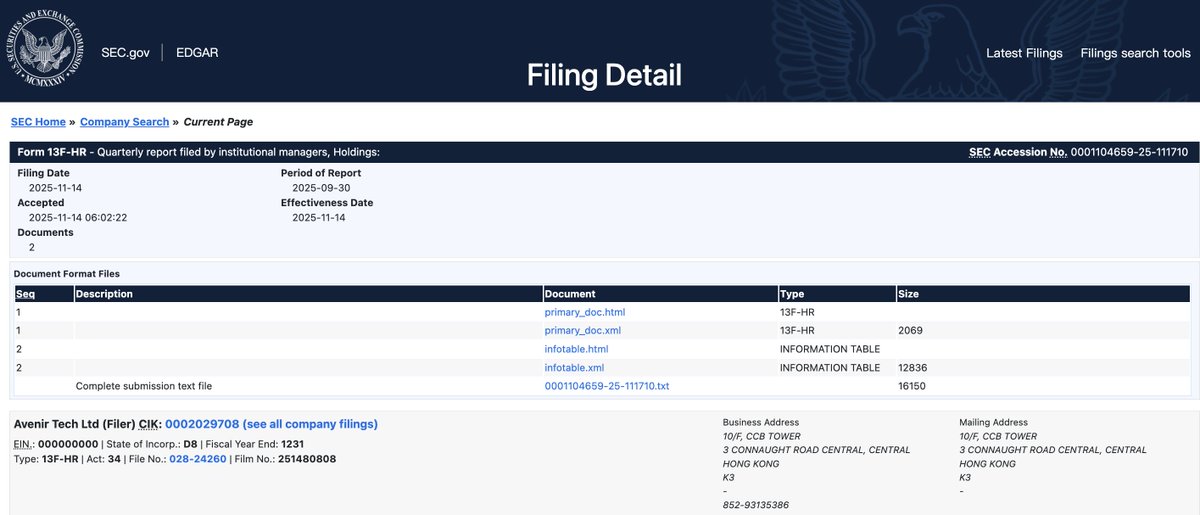This screenshot has height=515, width=1200.
Task: Select the Film No. 251480808 value
Action: (307, 458)
